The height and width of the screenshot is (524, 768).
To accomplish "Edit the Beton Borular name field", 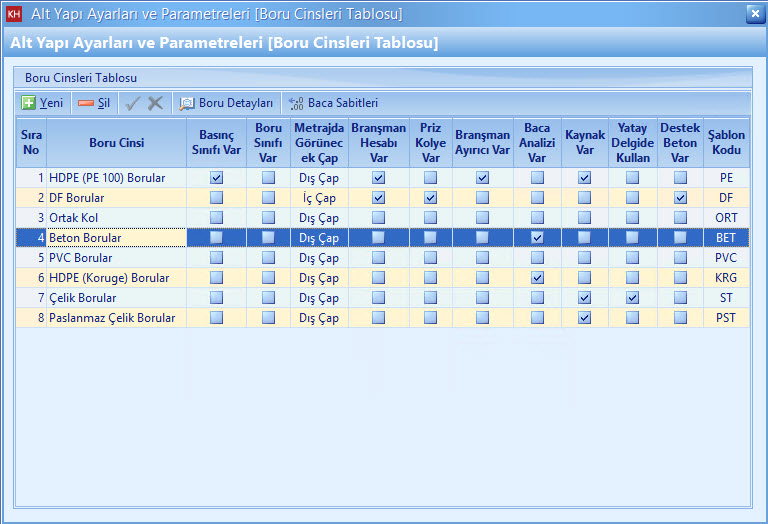I will 115,238.
